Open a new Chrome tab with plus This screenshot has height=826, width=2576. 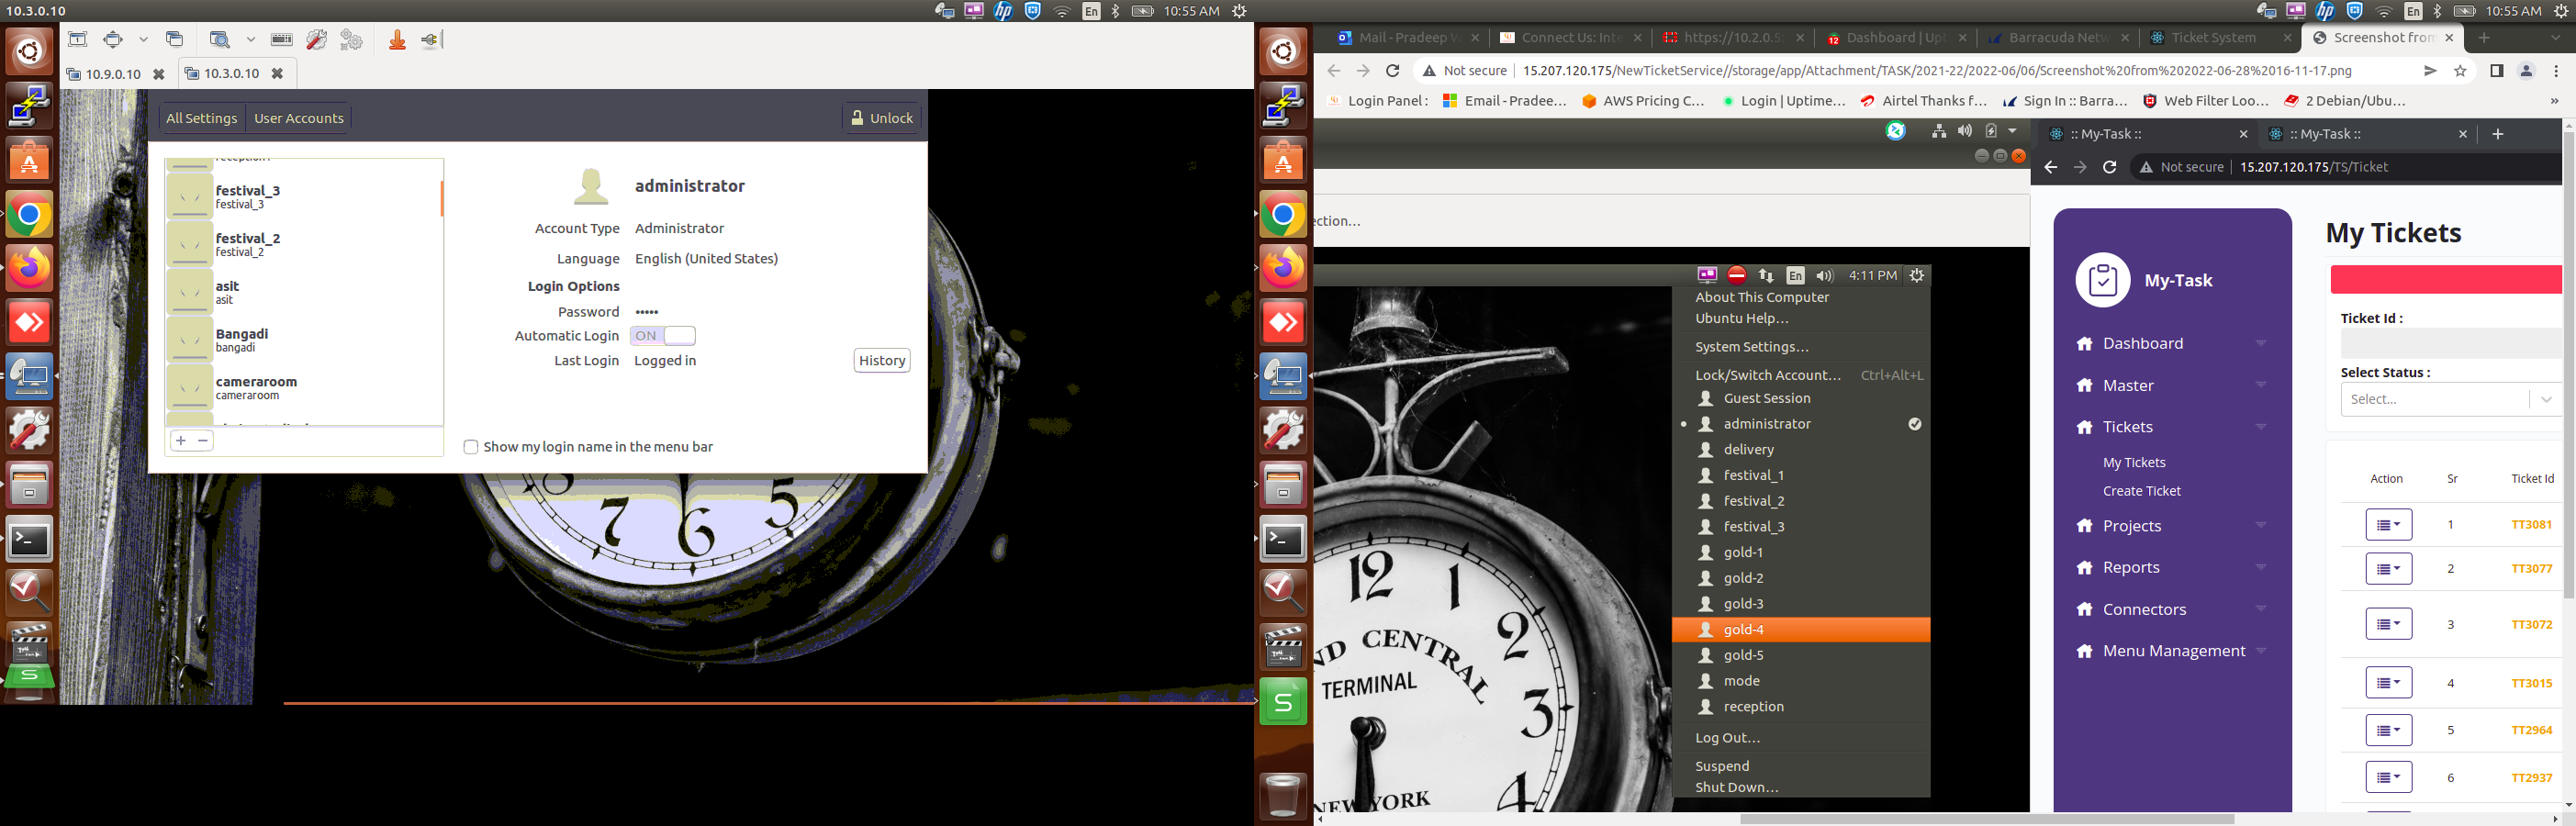click(2484, 38)
